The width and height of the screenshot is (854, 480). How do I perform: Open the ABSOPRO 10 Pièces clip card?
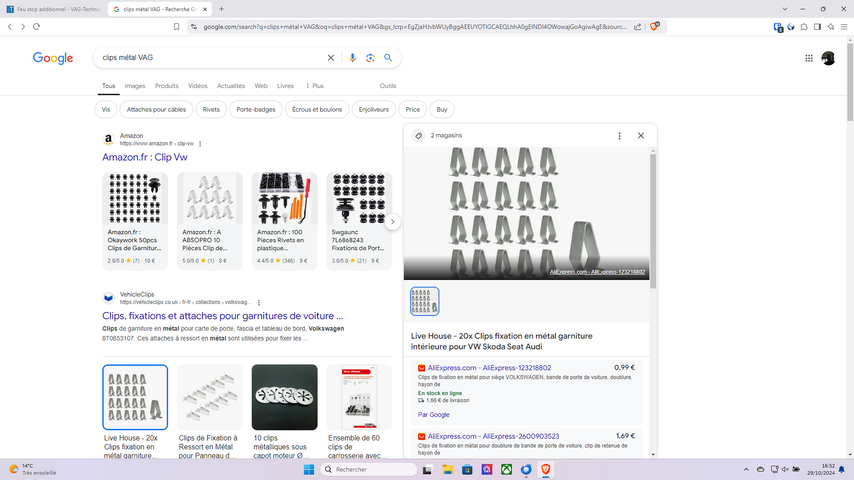click(x=210, y=221)
